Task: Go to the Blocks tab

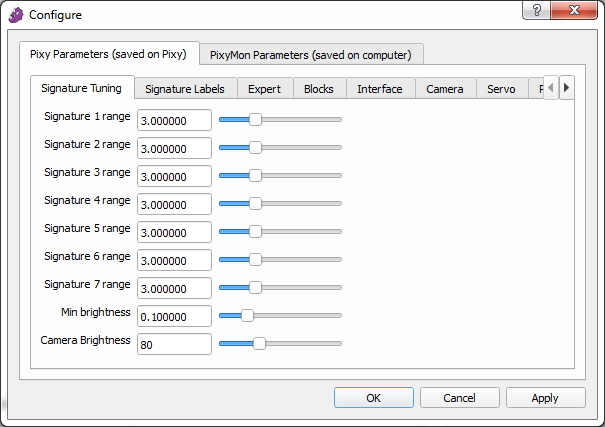Action: [319, 89]
